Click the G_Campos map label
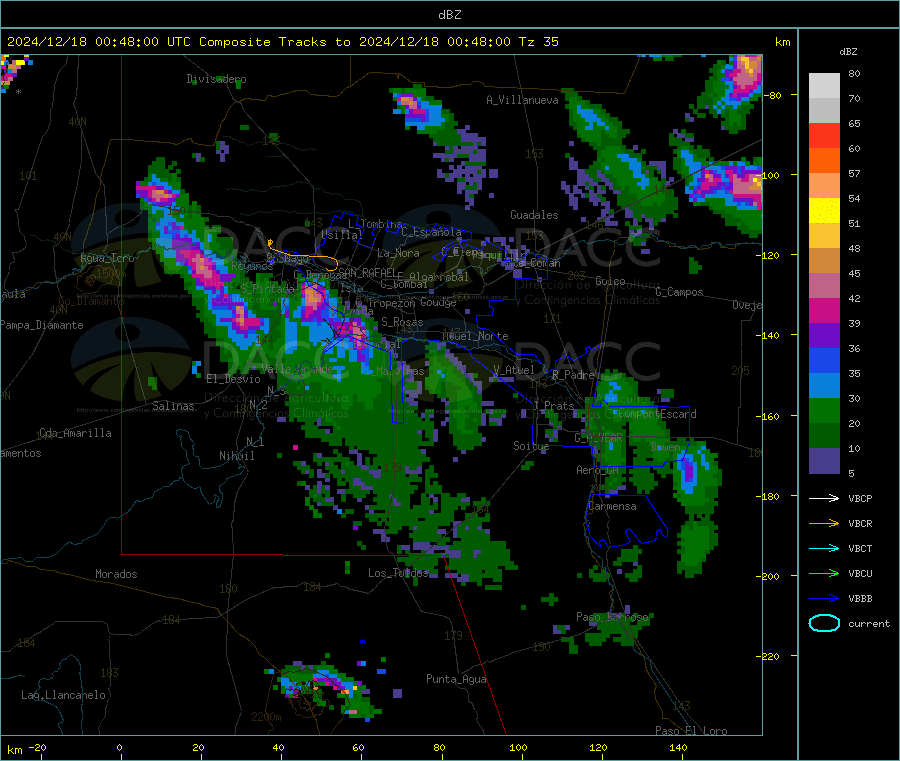The height and width of the screenshot is (761, 900). (x=679, y=292)
